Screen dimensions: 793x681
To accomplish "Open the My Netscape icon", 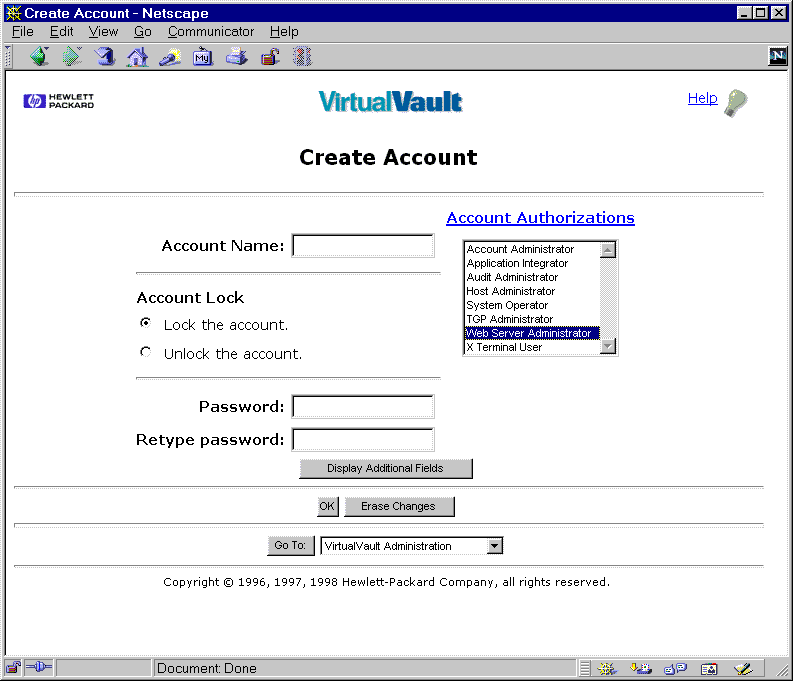I will [x=203, y=57].
